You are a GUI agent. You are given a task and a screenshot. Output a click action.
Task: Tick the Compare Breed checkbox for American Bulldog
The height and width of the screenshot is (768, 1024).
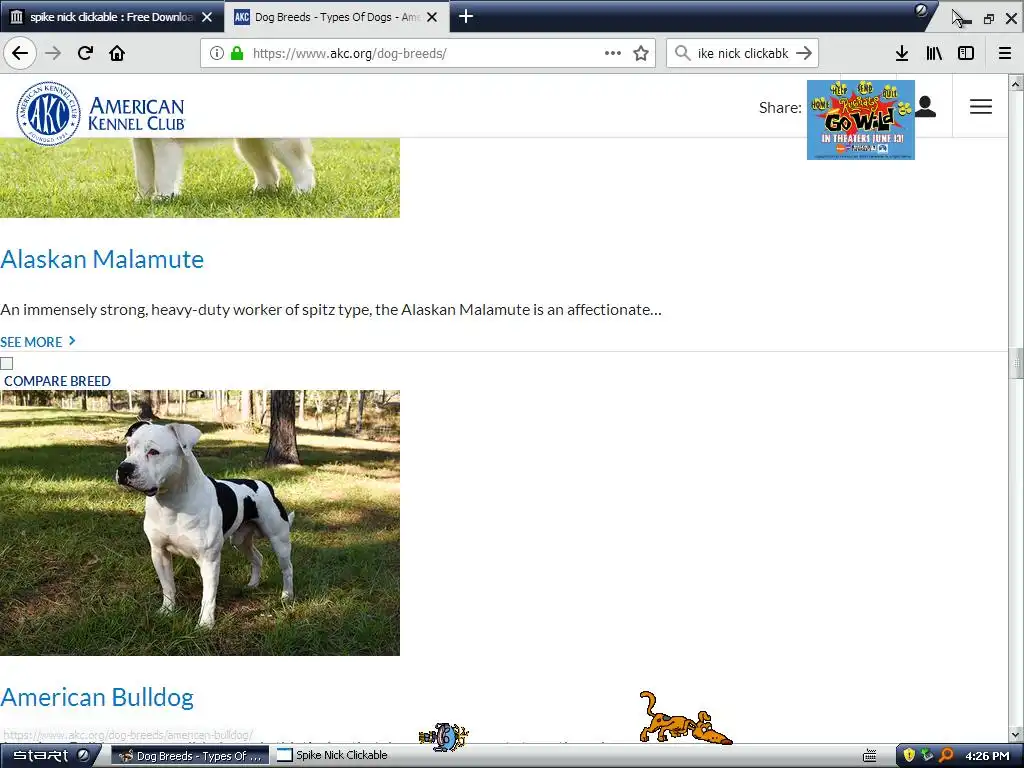(x=7, y=364)
